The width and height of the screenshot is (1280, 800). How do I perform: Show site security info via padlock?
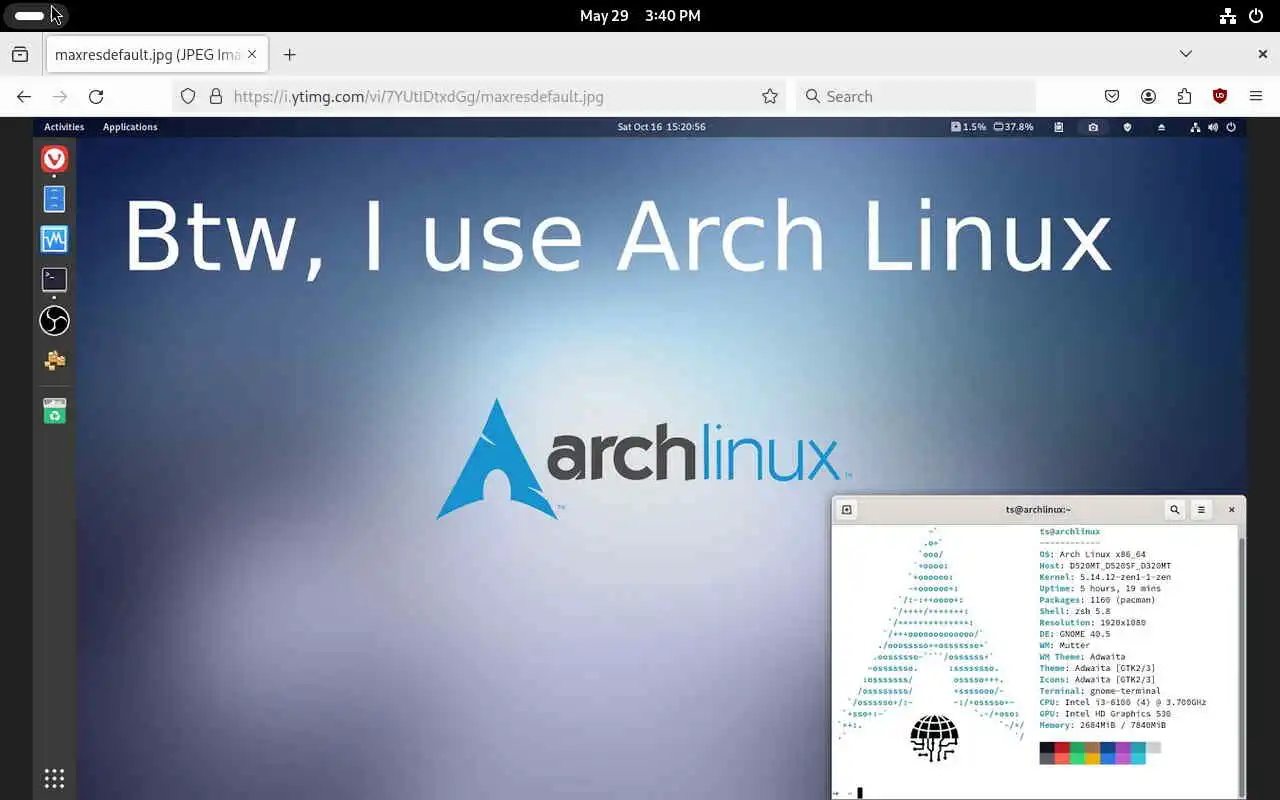(x=215, y=96)
